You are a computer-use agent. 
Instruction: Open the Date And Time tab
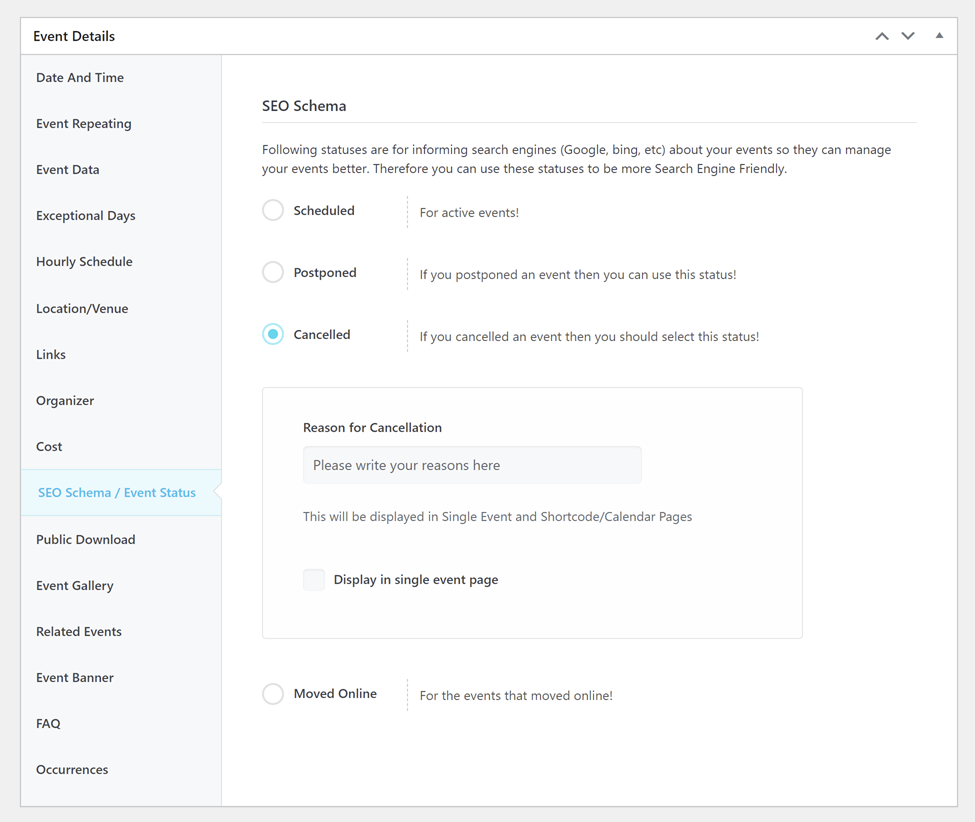(80, 78)
